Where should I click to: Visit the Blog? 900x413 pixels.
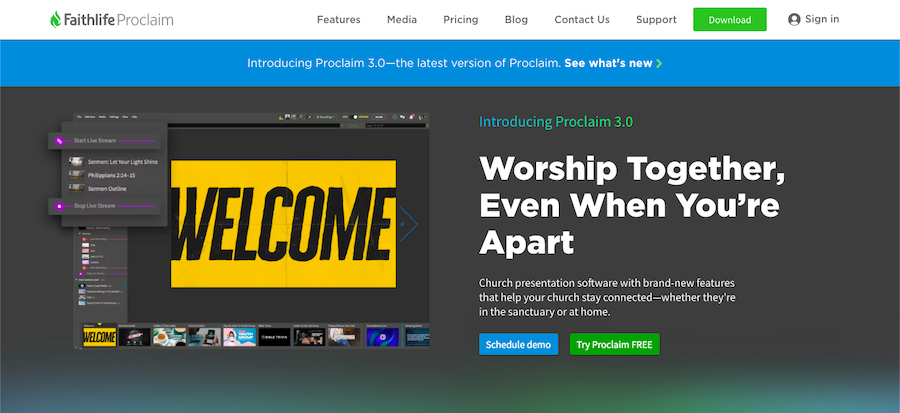click(516, 20)
